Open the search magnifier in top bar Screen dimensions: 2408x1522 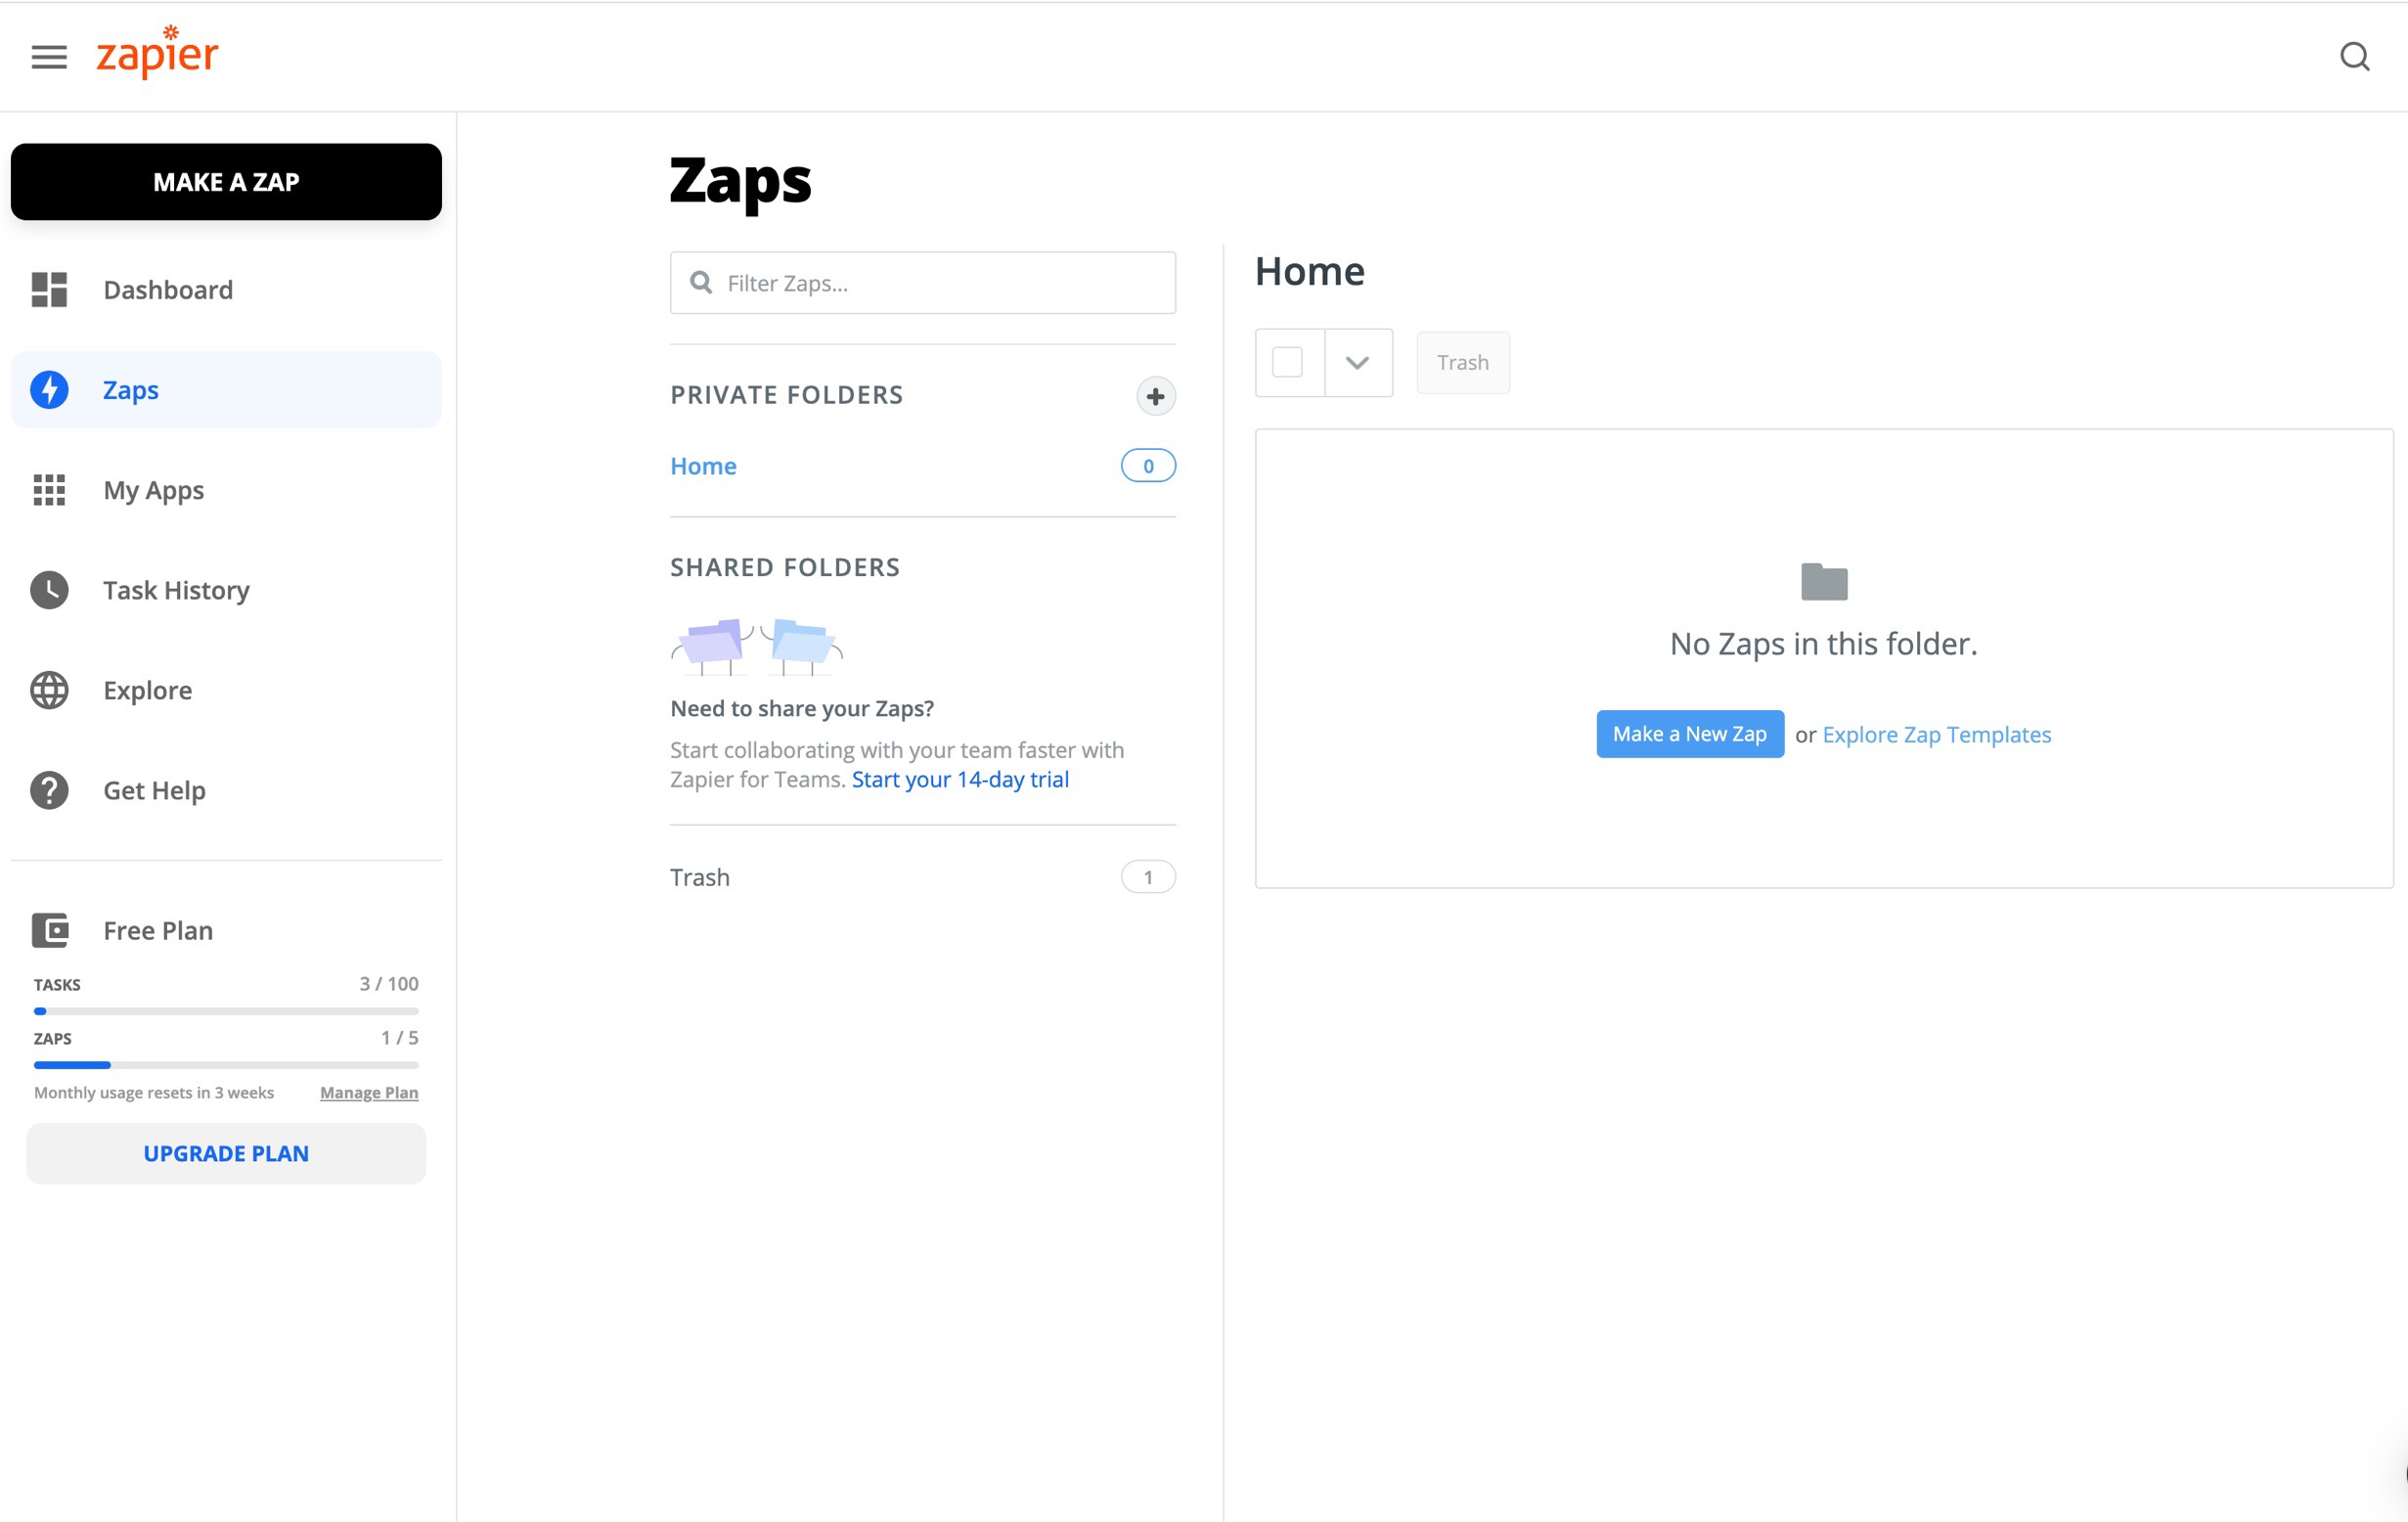coord(2355,57)
